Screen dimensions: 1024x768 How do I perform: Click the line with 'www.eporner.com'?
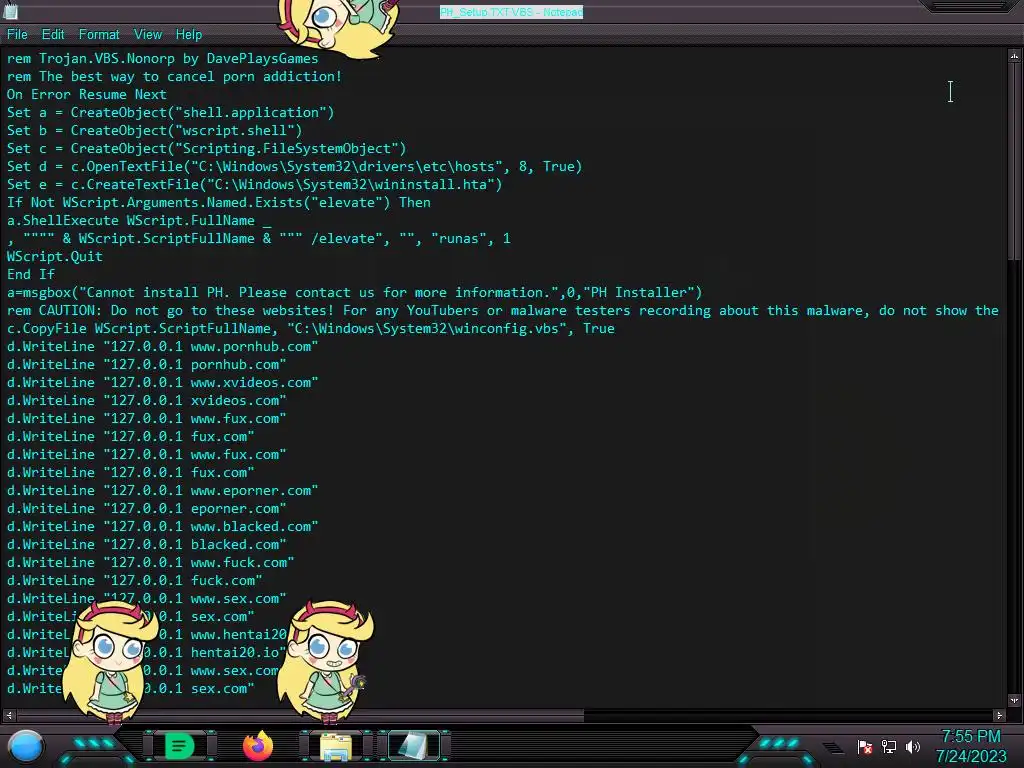coord(163,490)
